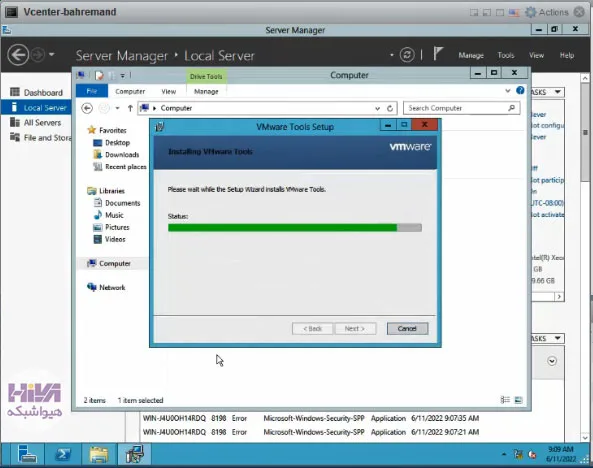Click the Explorer help question mark icon
The width and height of the screenshot is (593, 468).
520,90
